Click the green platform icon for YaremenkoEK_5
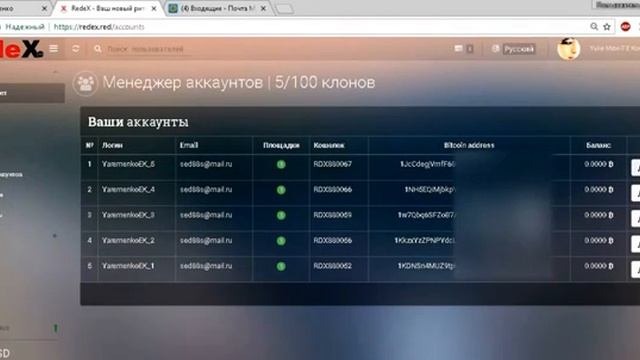The image size is (640, 360). pyautogui.click(x=281, y=164)
